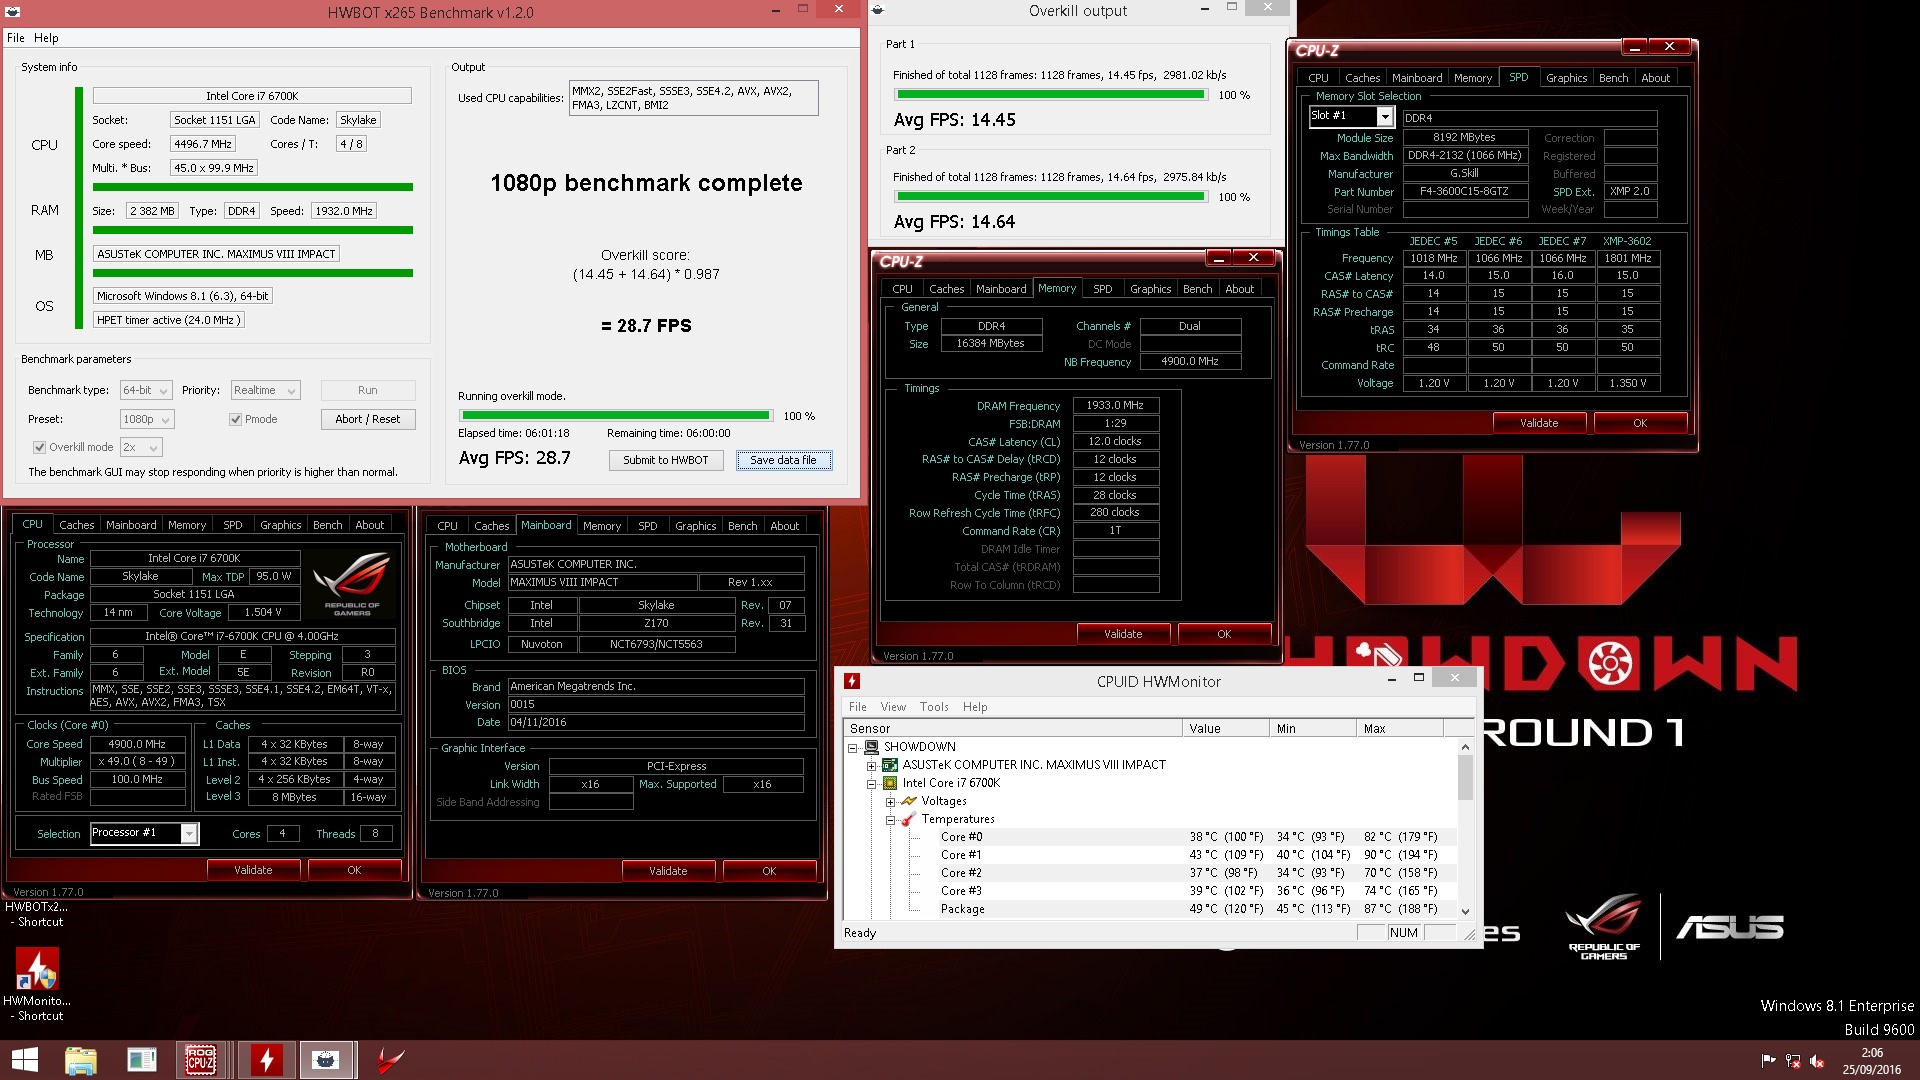Screen dimensions: 1920x1080
Task: Open the File menu in HWBOT x265
Action: (x=16, y=38)
